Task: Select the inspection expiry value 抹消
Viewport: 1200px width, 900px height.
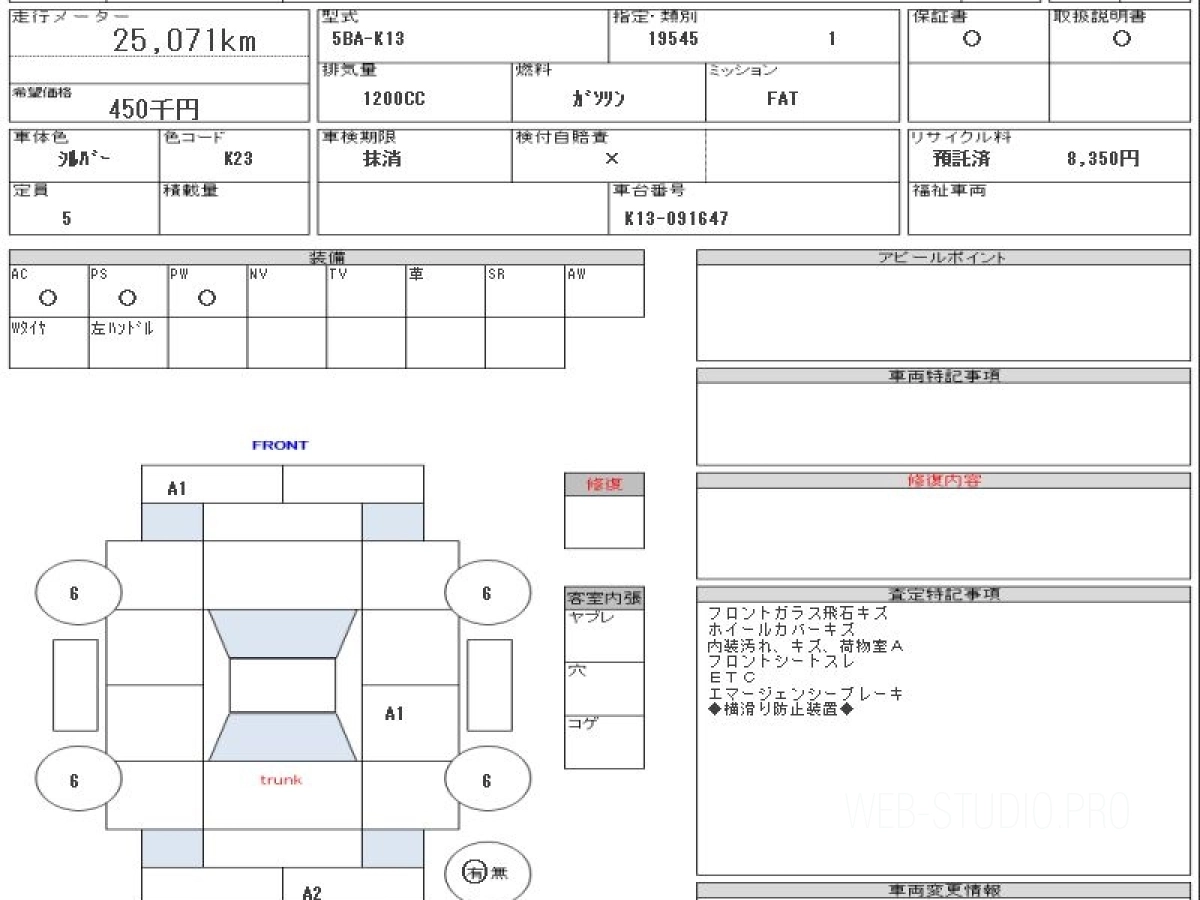Action: (x=382, y=158)
